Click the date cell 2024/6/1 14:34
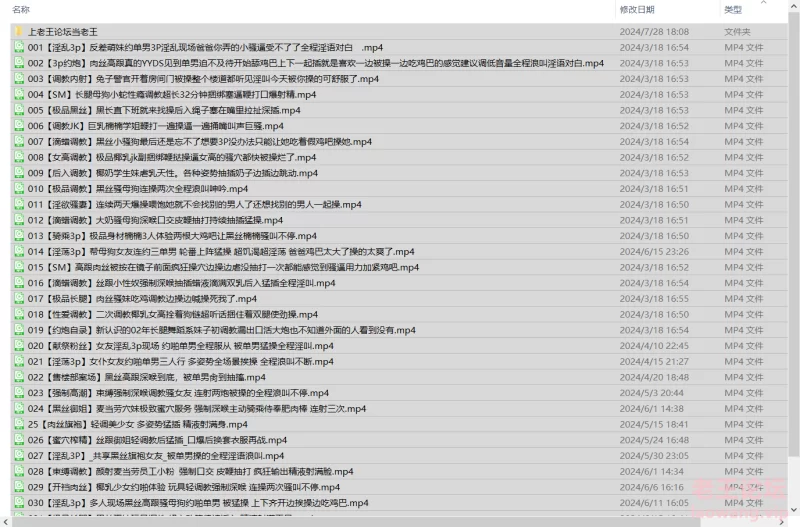800x527 pixels. 652,471
